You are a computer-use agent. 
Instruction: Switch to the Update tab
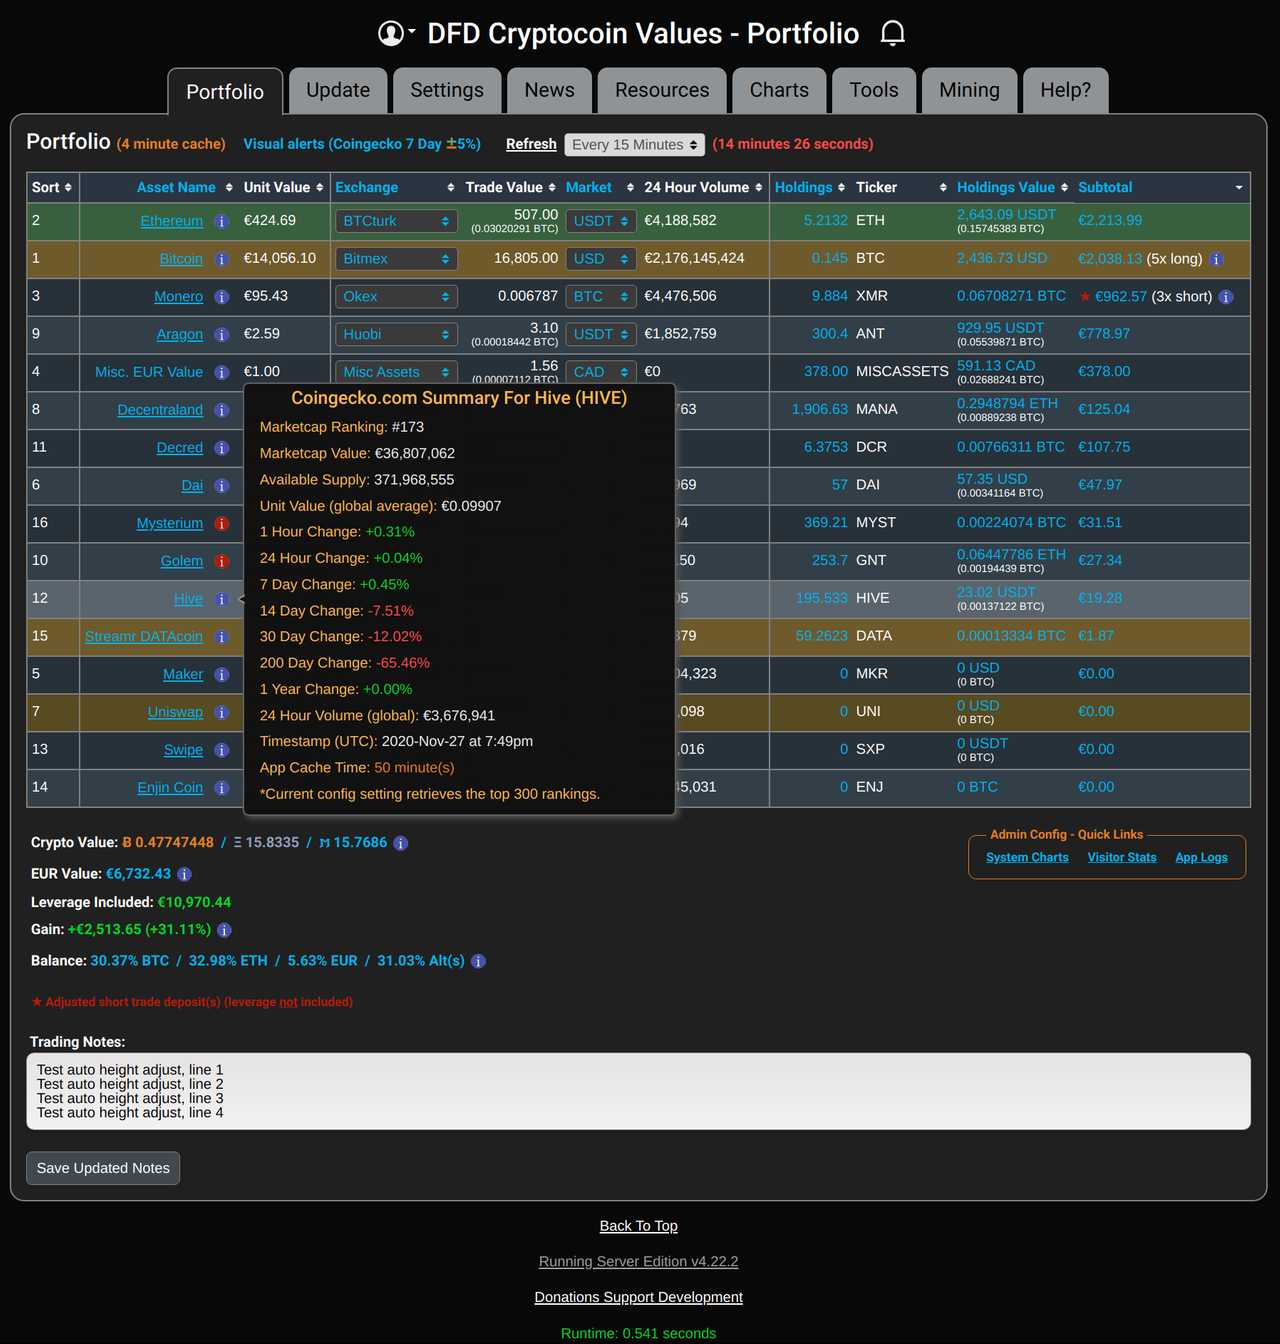(x=338, y=90)
